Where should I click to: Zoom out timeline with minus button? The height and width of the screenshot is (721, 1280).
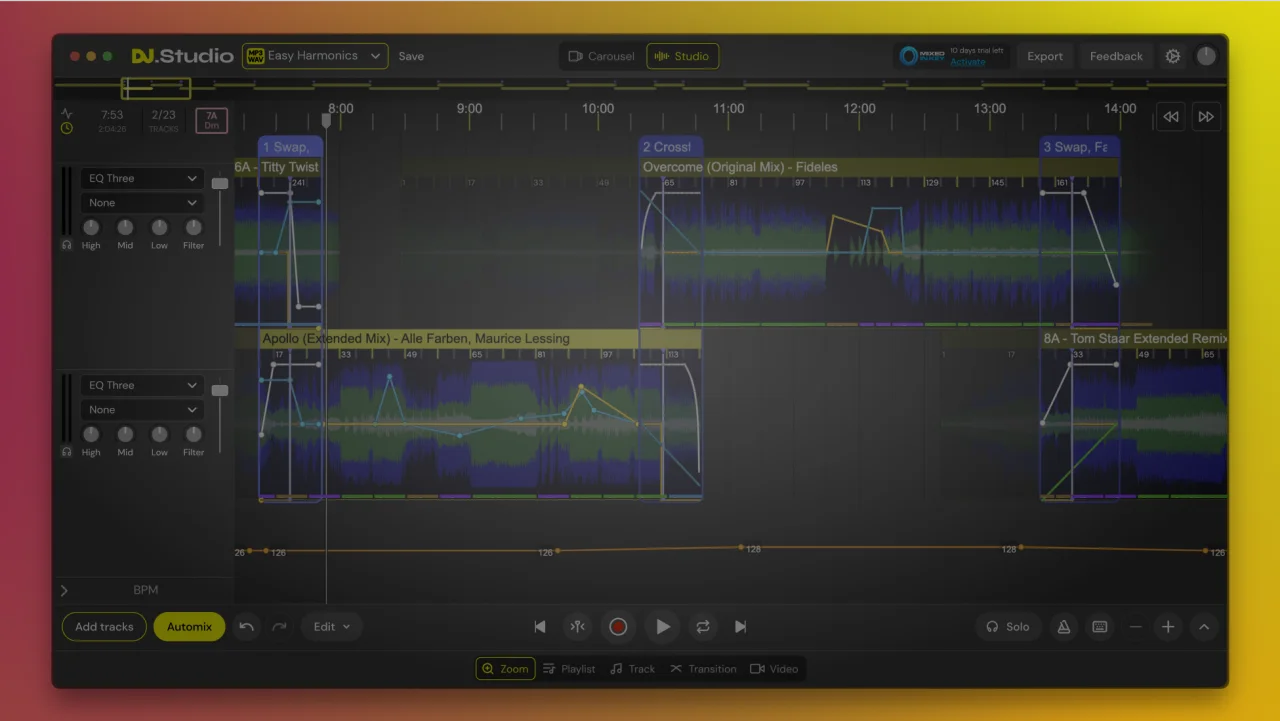[x=1136, y=627]
